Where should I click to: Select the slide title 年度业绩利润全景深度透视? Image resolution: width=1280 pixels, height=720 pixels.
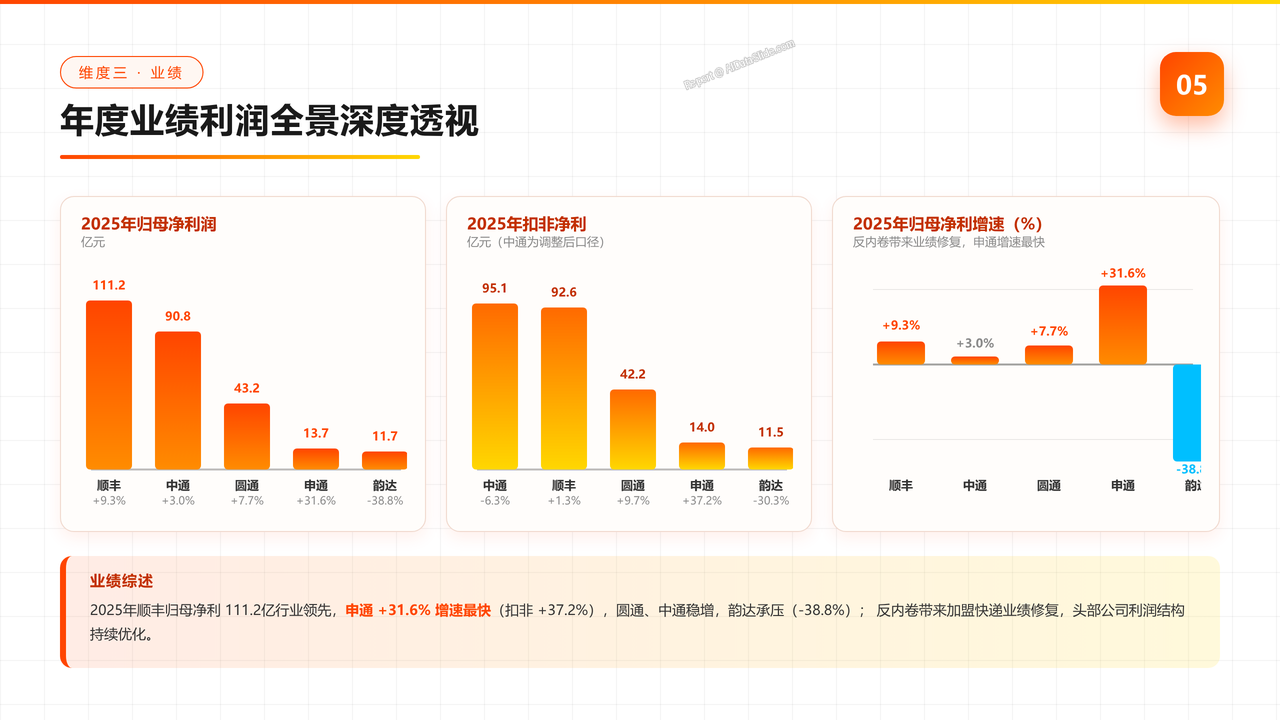click(269, 121)
